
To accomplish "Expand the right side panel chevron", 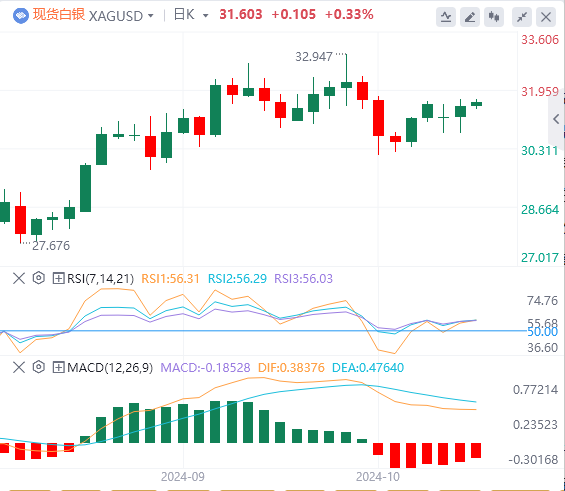I will [556, 119].
